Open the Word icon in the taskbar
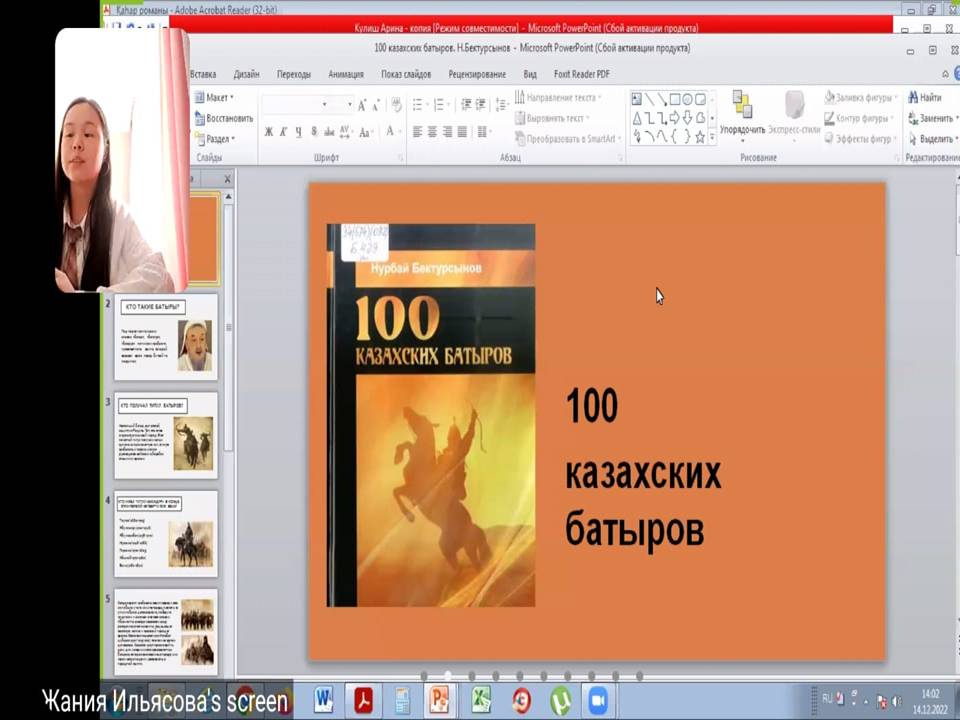Image resolution: width=960 pixels, height=720 pixels. 324,699
